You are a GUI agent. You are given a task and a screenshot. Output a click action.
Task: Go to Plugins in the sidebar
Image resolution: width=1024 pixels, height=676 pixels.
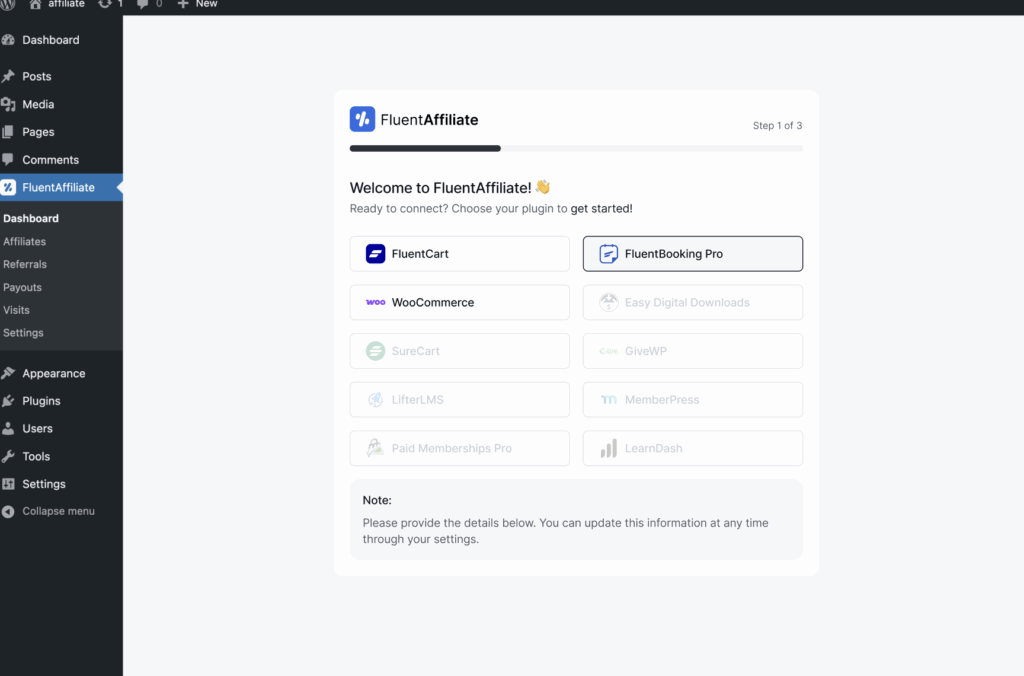pyautogui.click(x=61, y=401)
